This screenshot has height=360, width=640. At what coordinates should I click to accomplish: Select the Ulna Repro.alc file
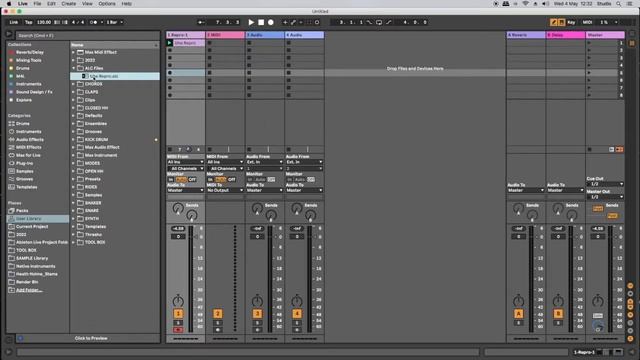[x=115, y=76]
